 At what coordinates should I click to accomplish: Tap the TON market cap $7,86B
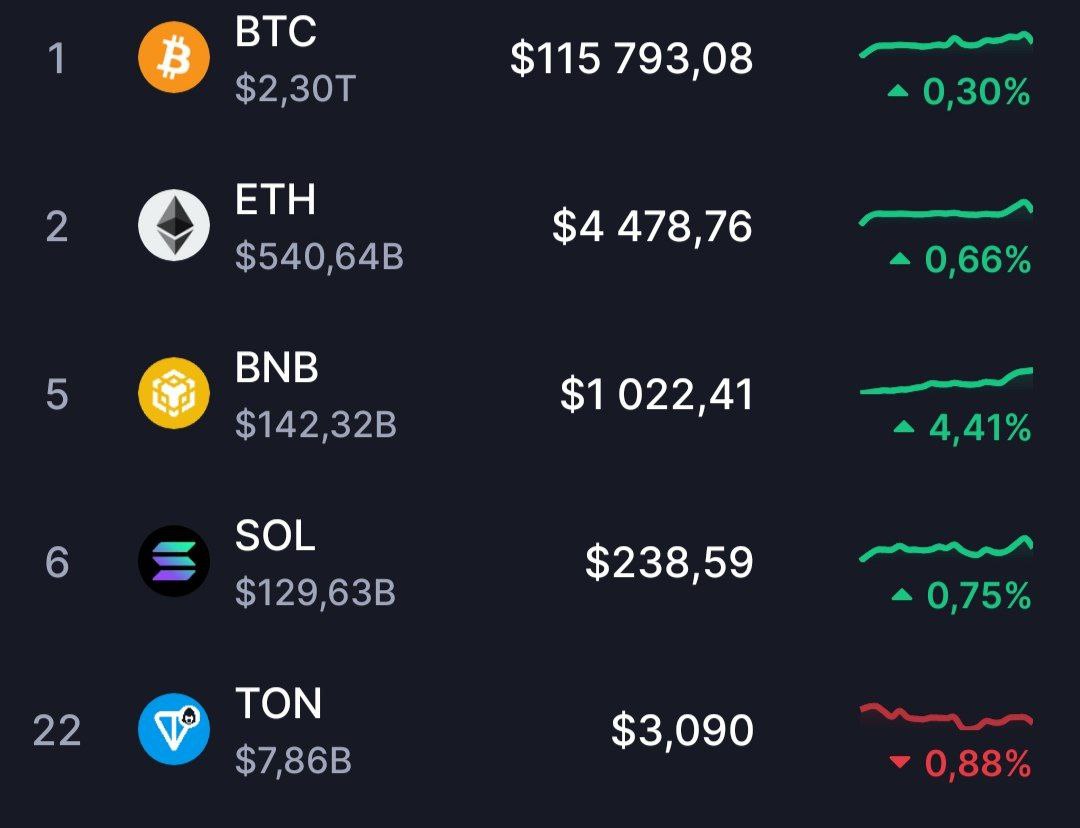[x=293, y=762]
